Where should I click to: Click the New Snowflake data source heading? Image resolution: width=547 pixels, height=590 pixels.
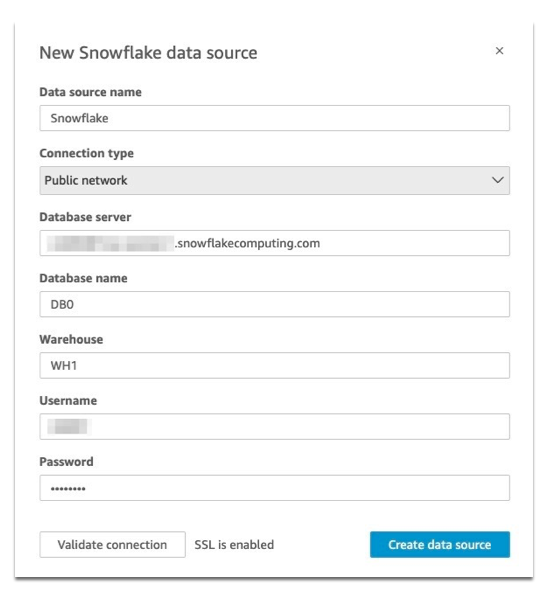point(148,53)
